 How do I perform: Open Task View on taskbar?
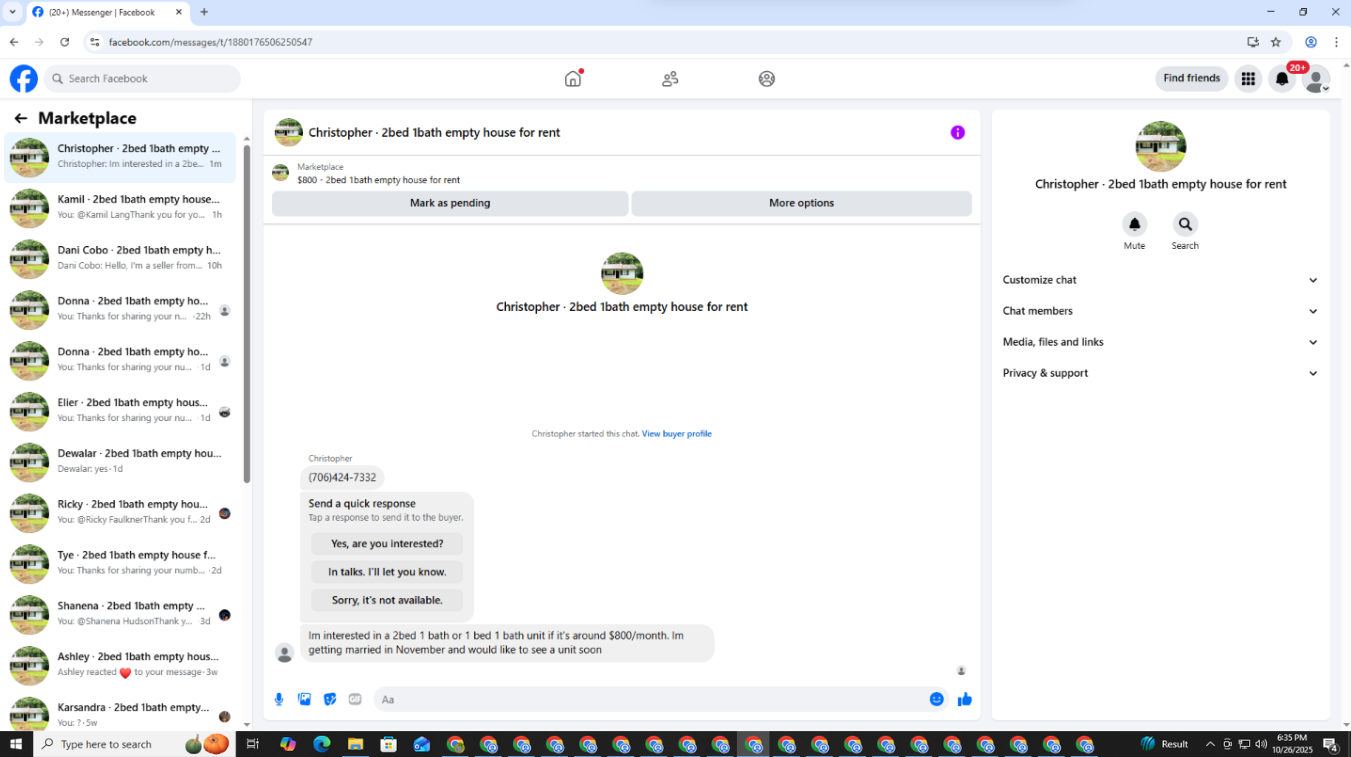[x=253, y=744]
